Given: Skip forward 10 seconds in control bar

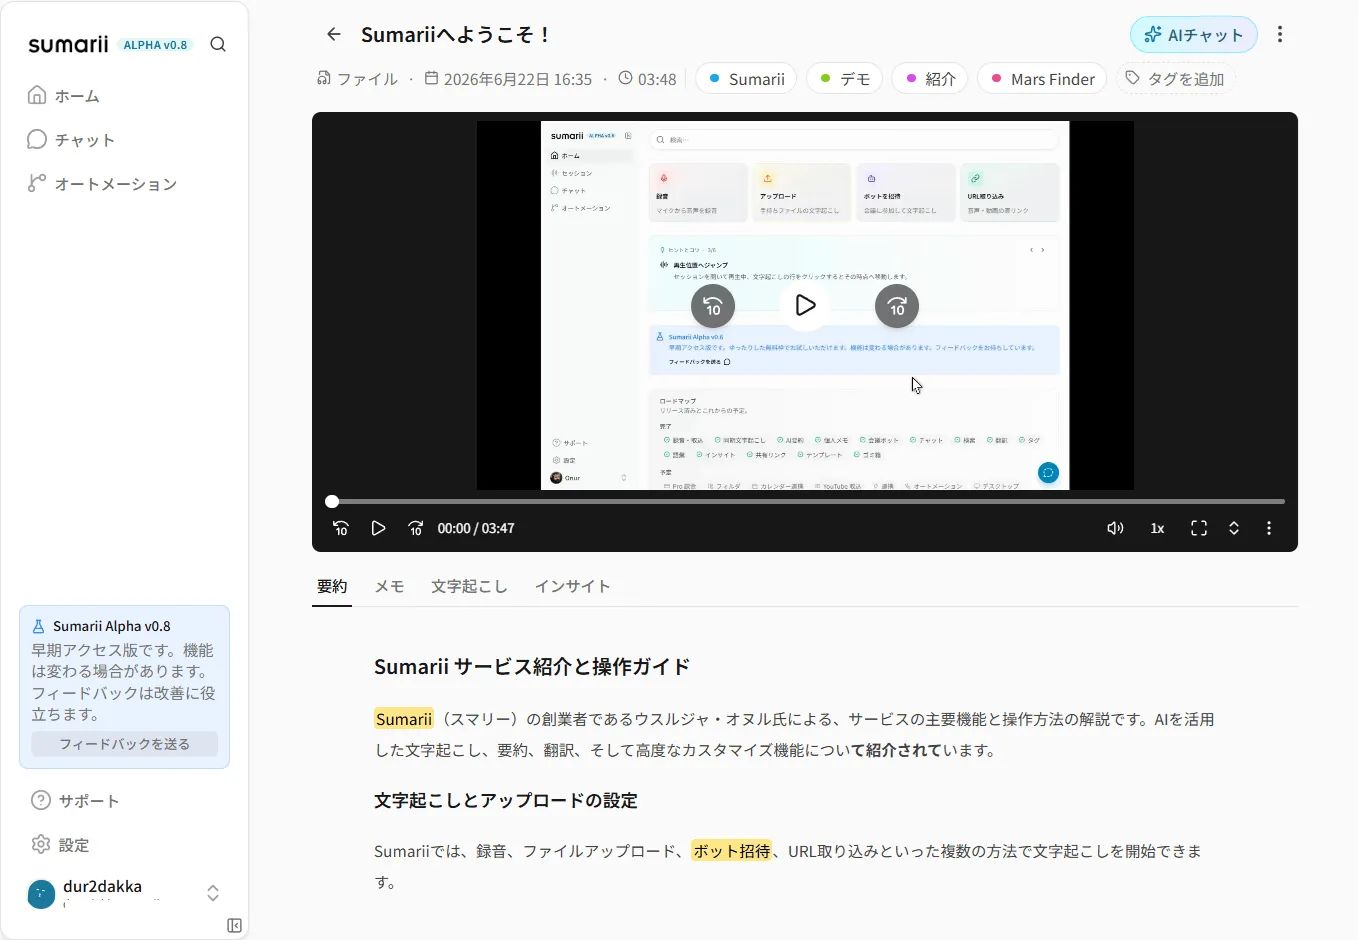Looking at the screenshot, I should 416,528.
